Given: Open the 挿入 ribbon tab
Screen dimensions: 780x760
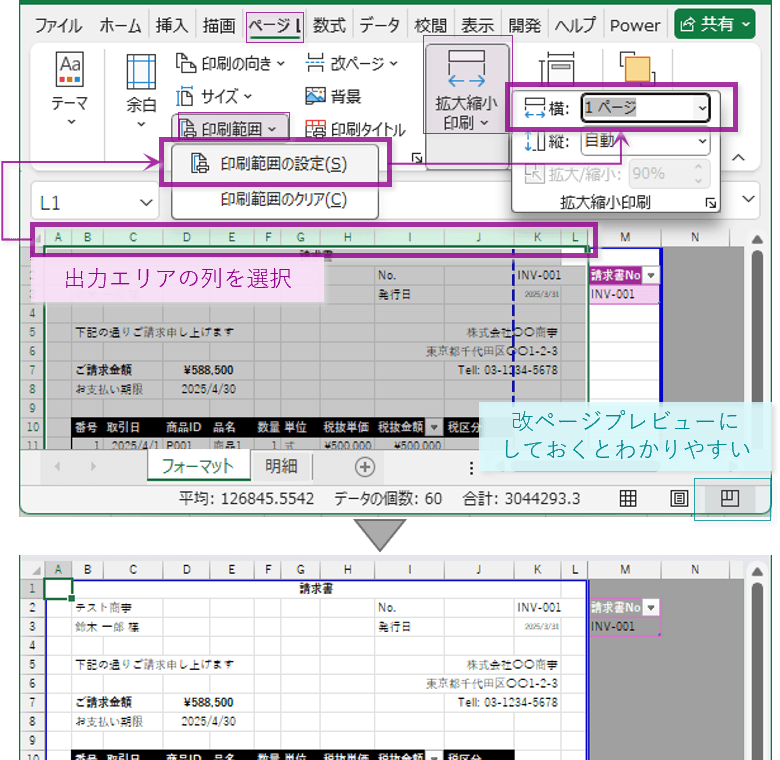Looking at the screenshot, I should [x=172, y=25].
